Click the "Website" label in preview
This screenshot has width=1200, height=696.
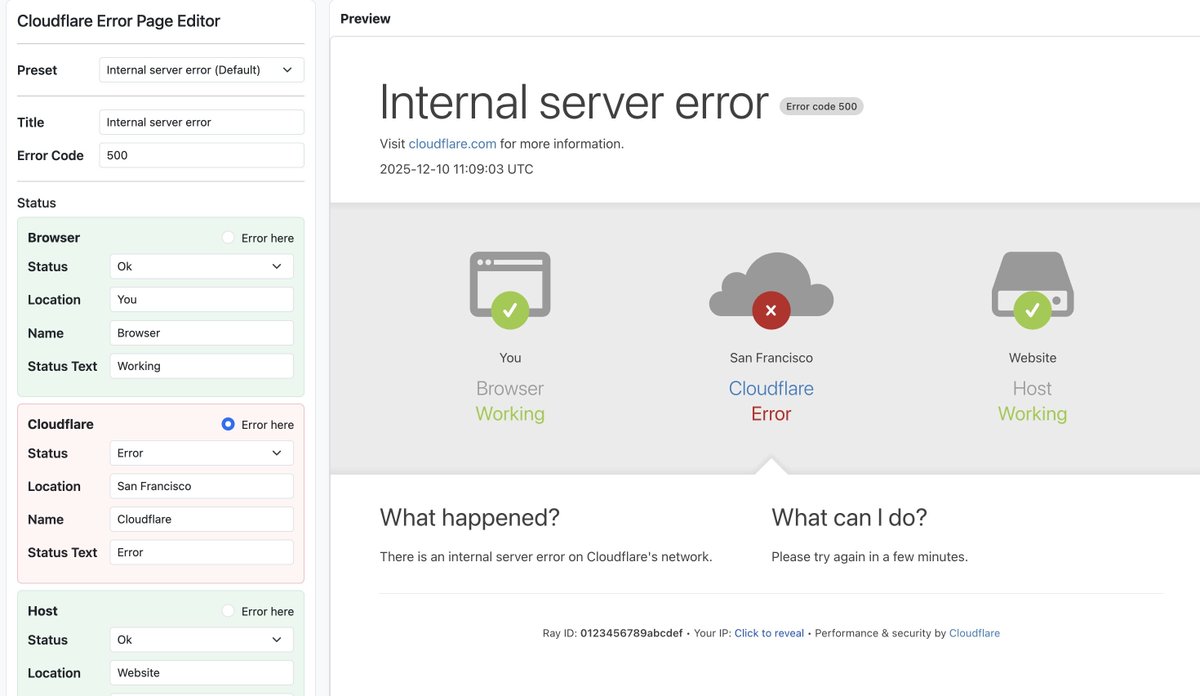(1032, 358)
